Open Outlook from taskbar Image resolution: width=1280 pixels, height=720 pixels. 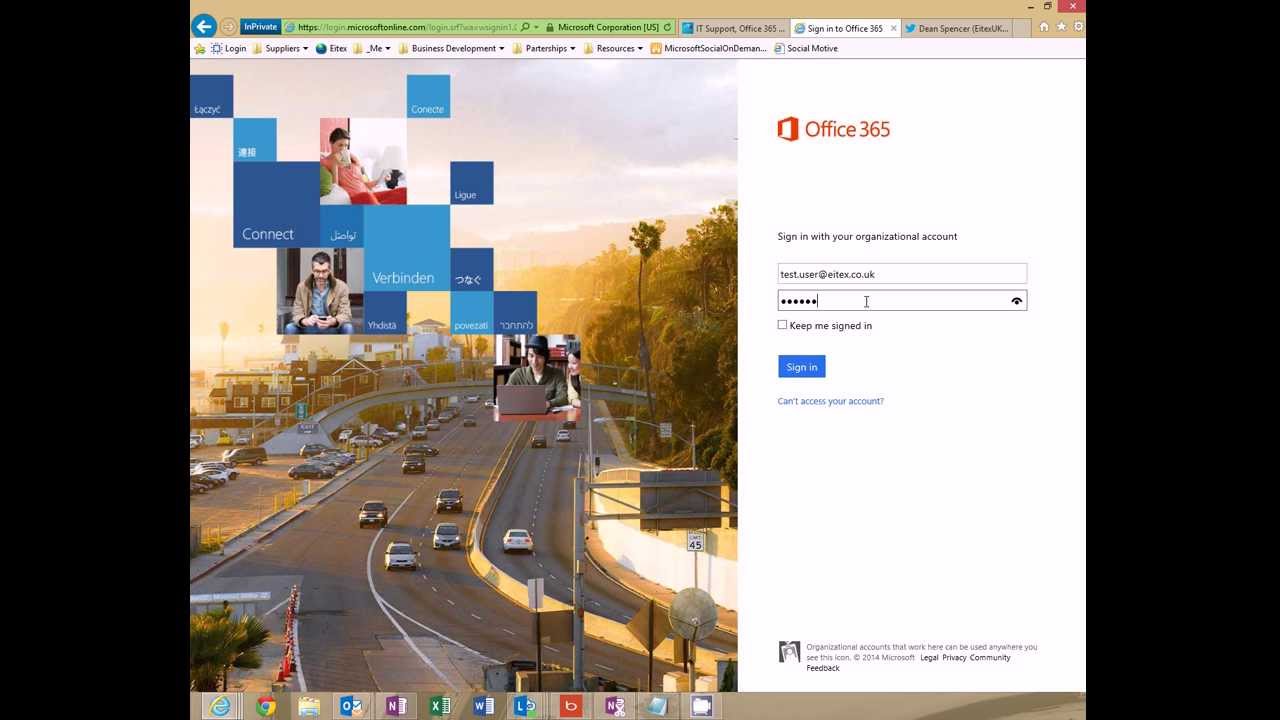click(352, 706)
